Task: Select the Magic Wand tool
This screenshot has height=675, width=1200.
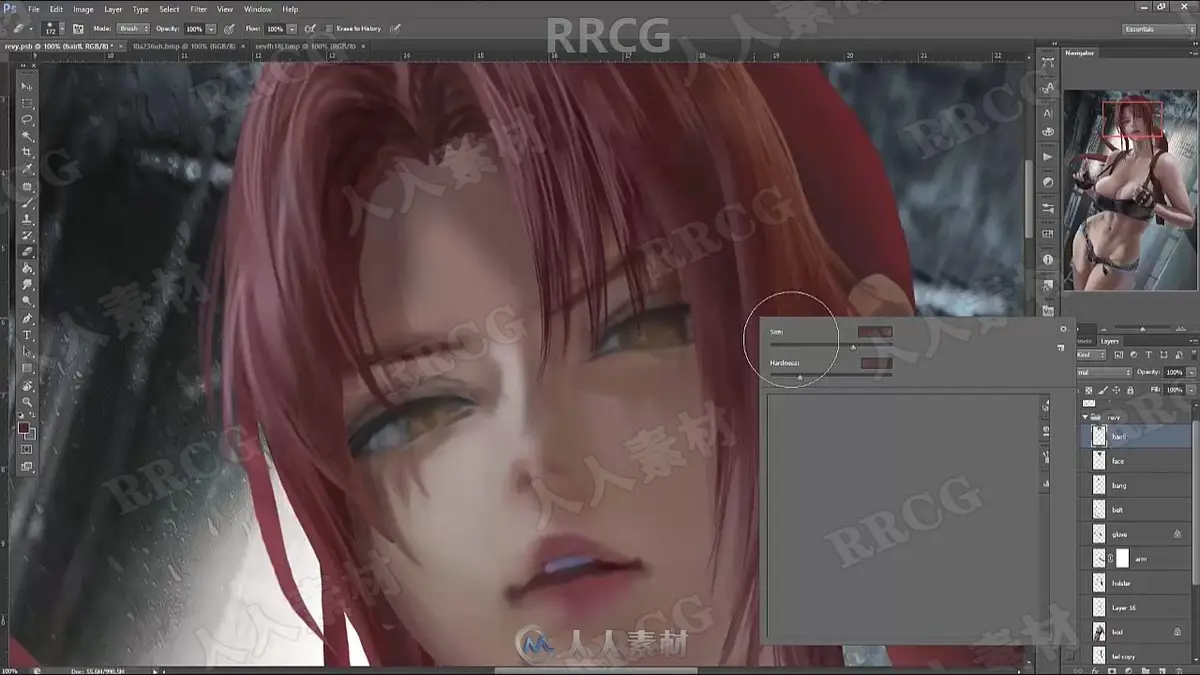Action: click(x=28, y=136)
